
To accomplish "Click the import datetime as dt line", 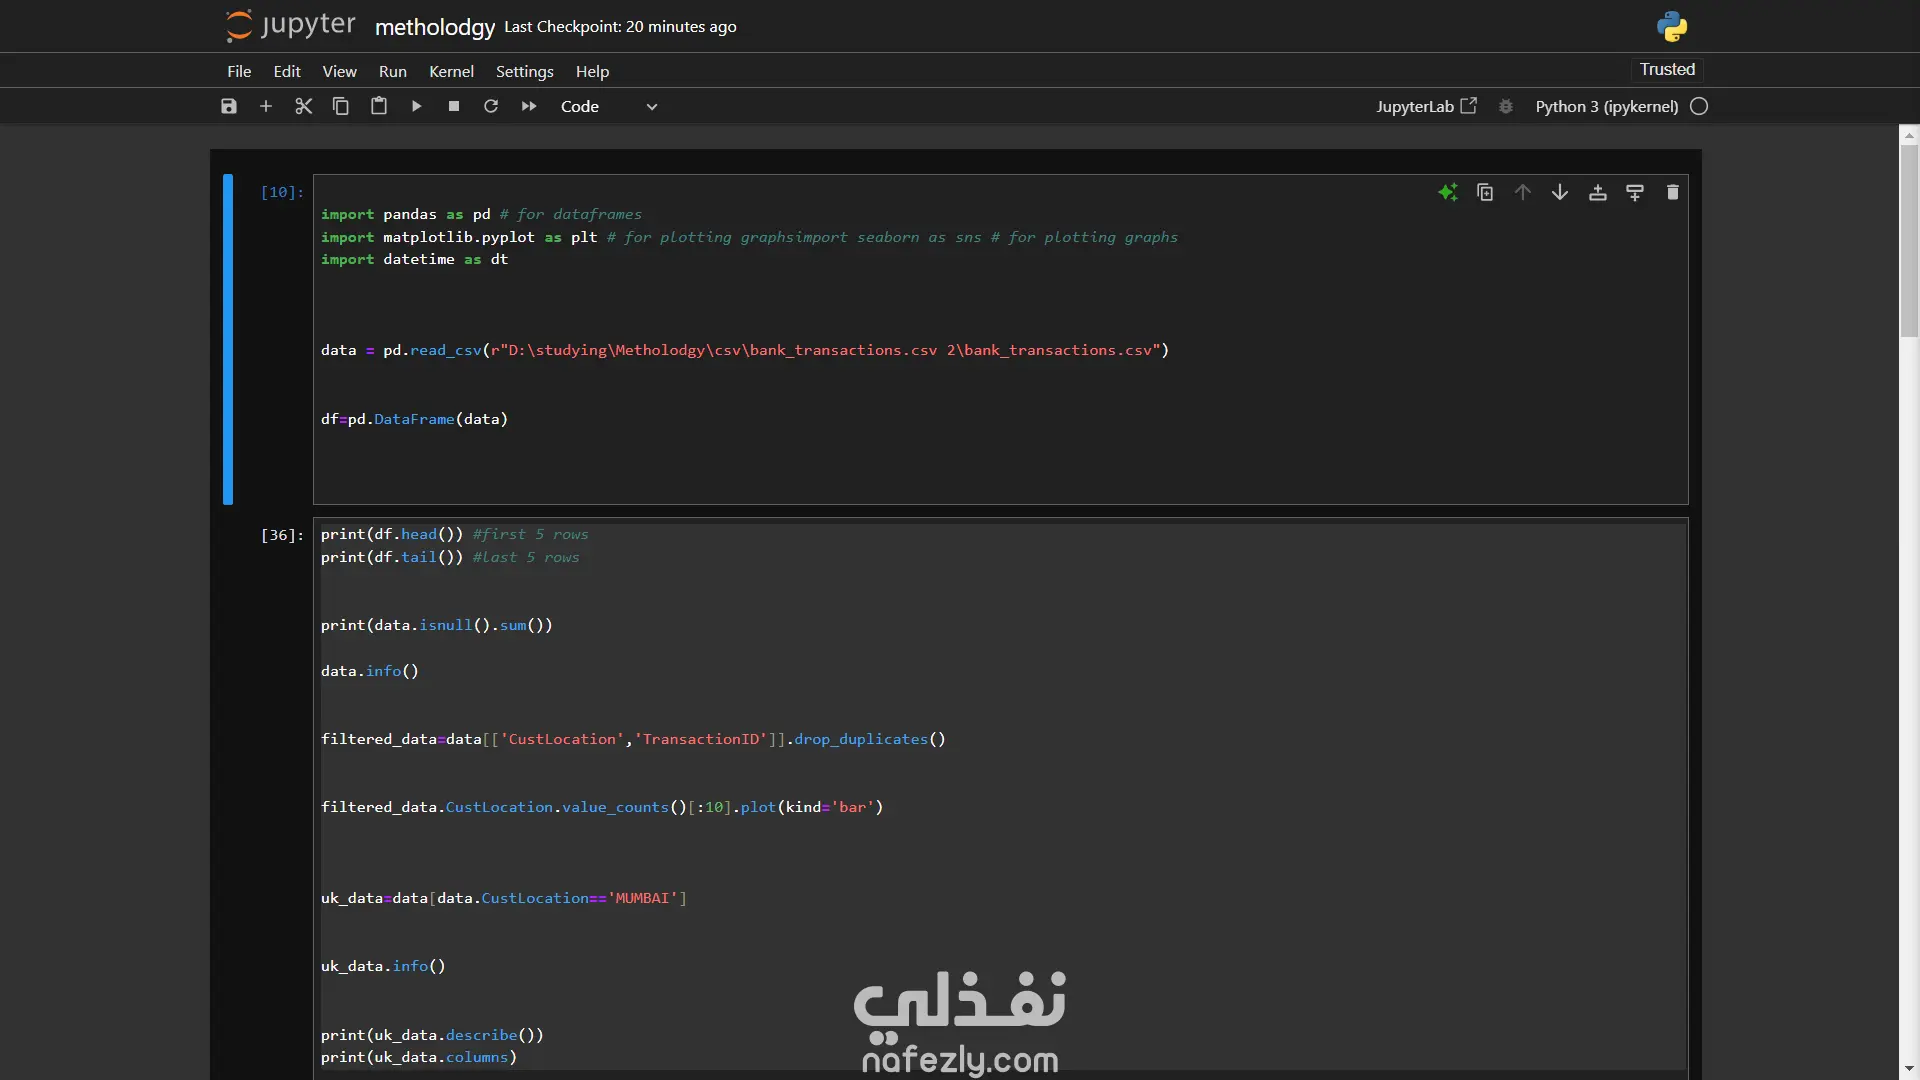I will pos(414,259).
